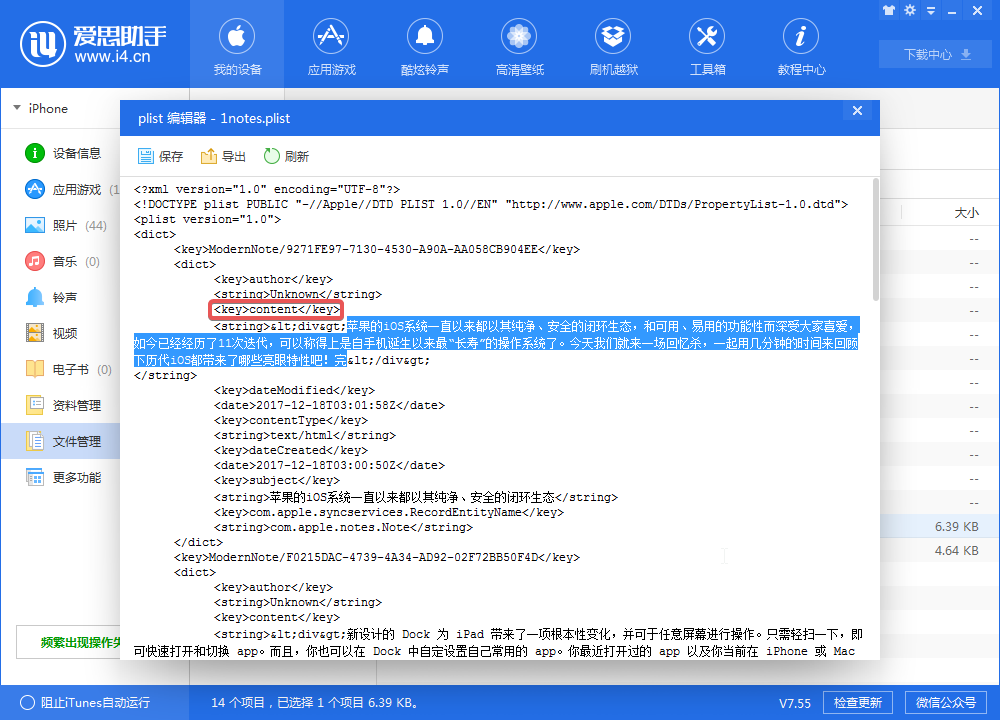Screen dimensions: 1000x720
Task: Open the 下载中心 download center
Action: 935,54
